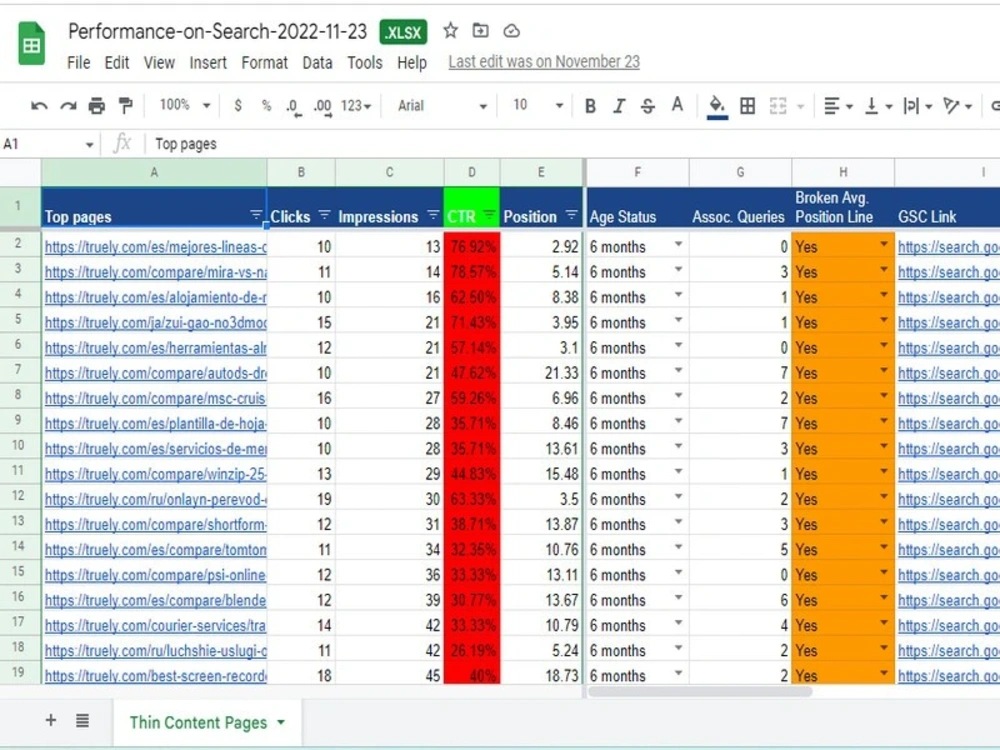Open the best-screen-recorder URL in row 19
The image size is (1000, 750).
[155, 675]
